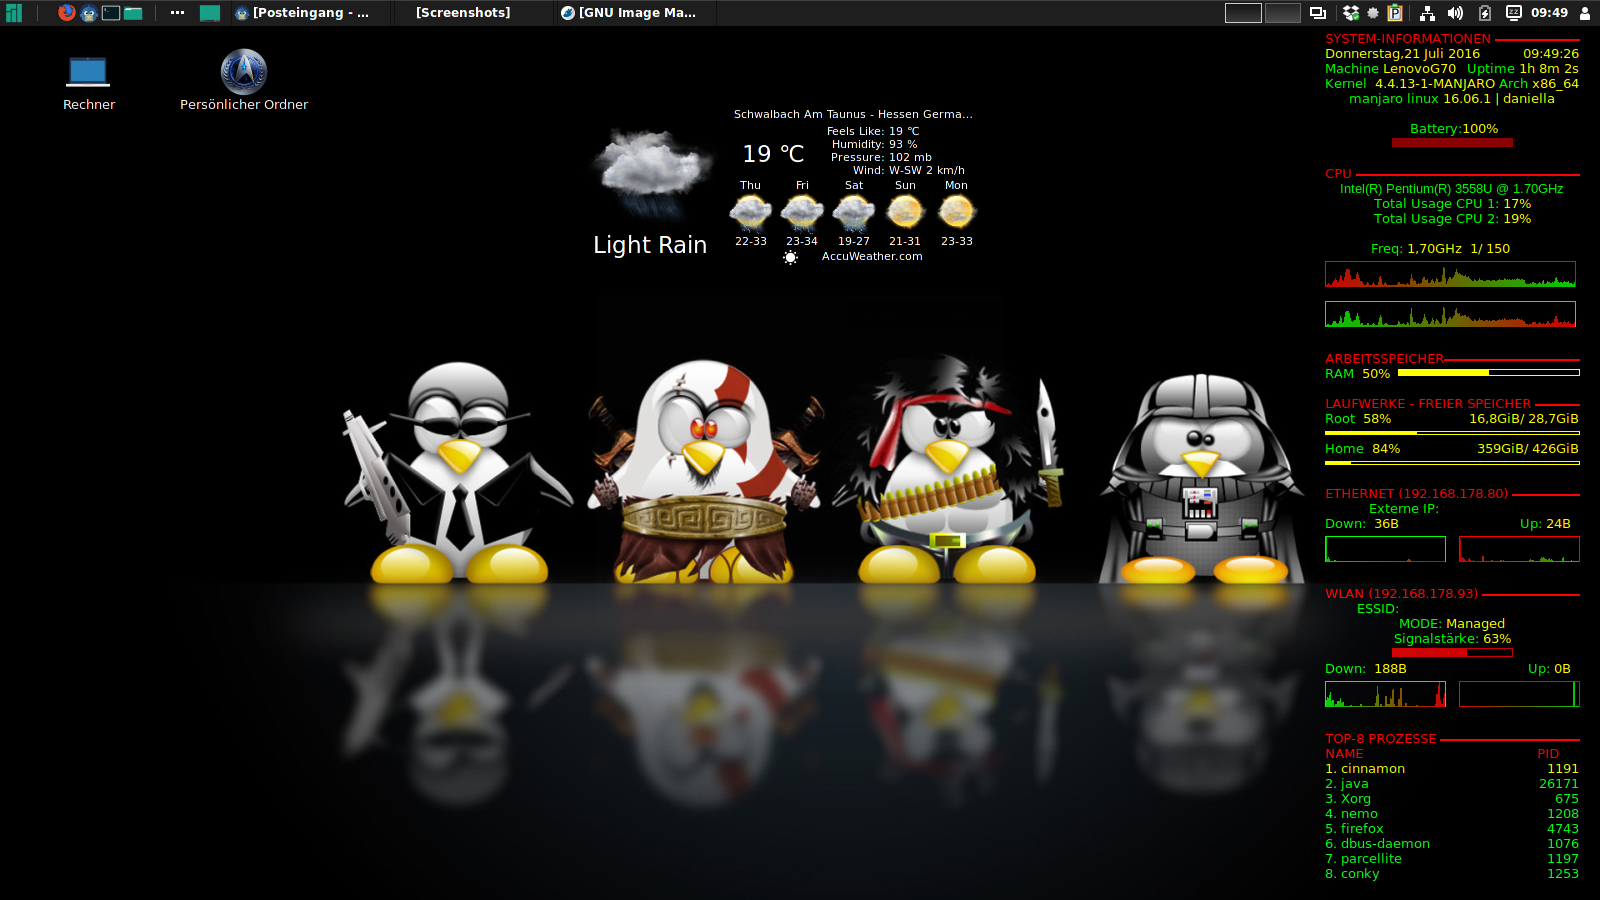The height and width of the screenshot is (900, 1600).
Task: Open the file manager launcher in the panel
Action: coord(133,13)
